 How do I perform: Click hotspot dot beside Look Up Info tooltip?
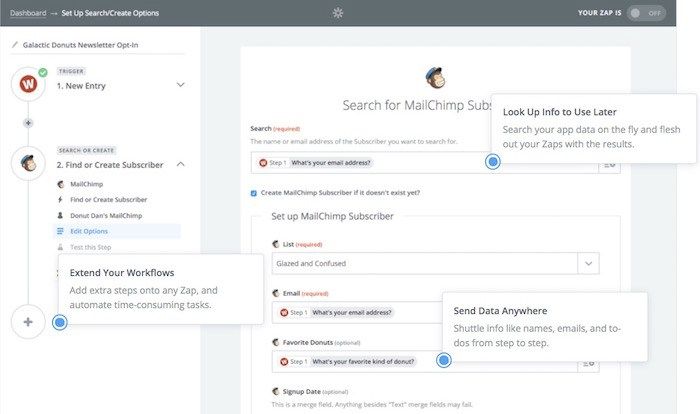tap(493, 162)
